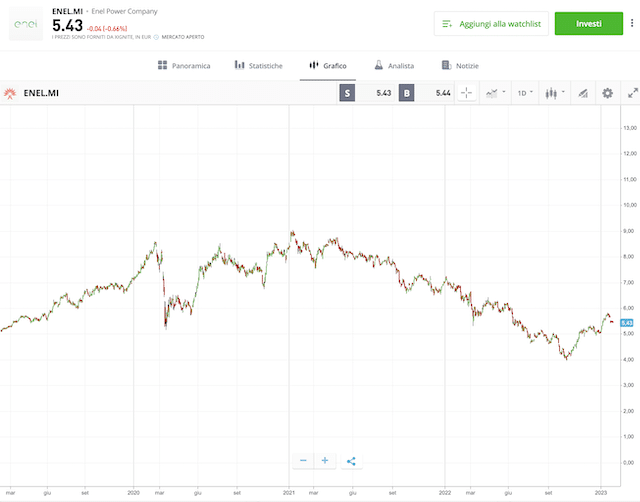Click the 13,00 price axis label
The image size is (640, 502).
pyautogui.click(x=630, y=128)
